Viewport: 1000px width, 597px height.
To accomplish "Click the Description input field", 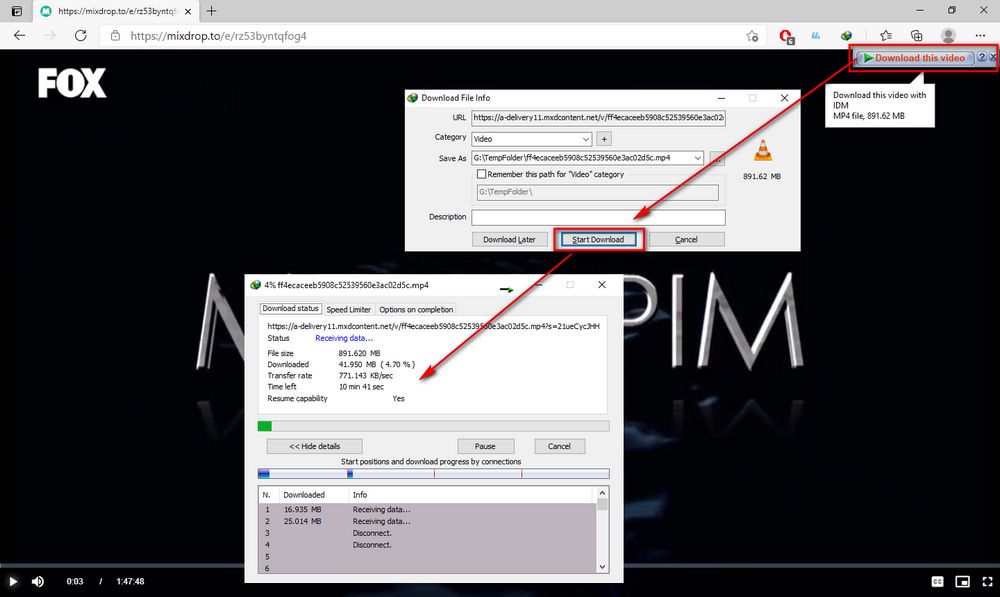I will 598,217.
